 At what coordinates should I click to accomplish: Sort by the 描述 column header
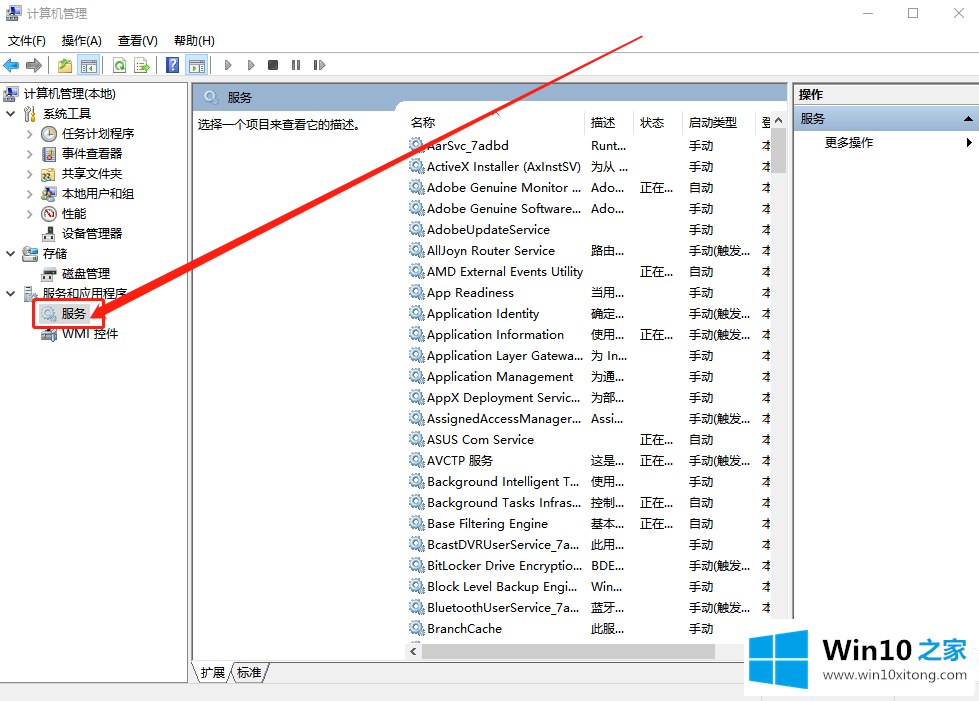[603, 122]
